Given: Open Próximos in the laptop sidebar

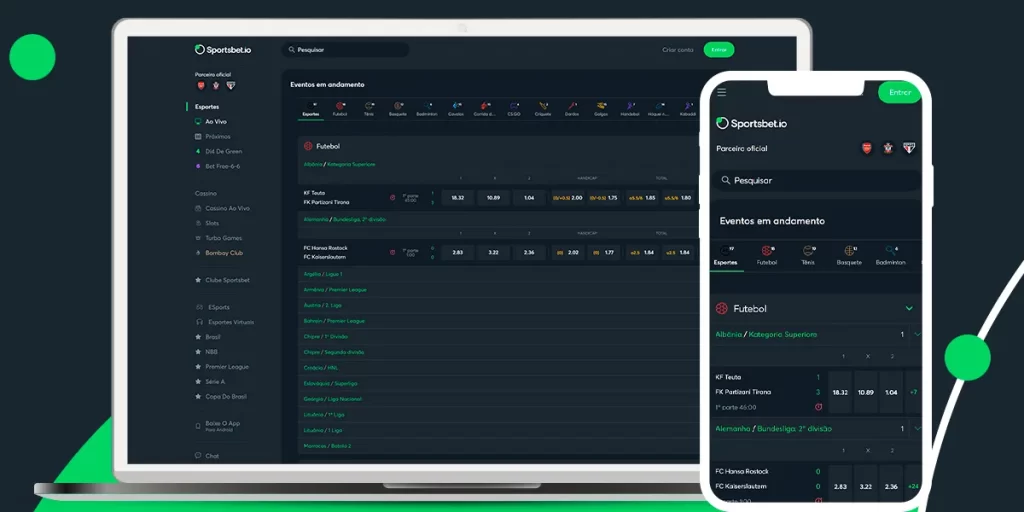Looking at the screenshot, I should click(x=213, y=136).
